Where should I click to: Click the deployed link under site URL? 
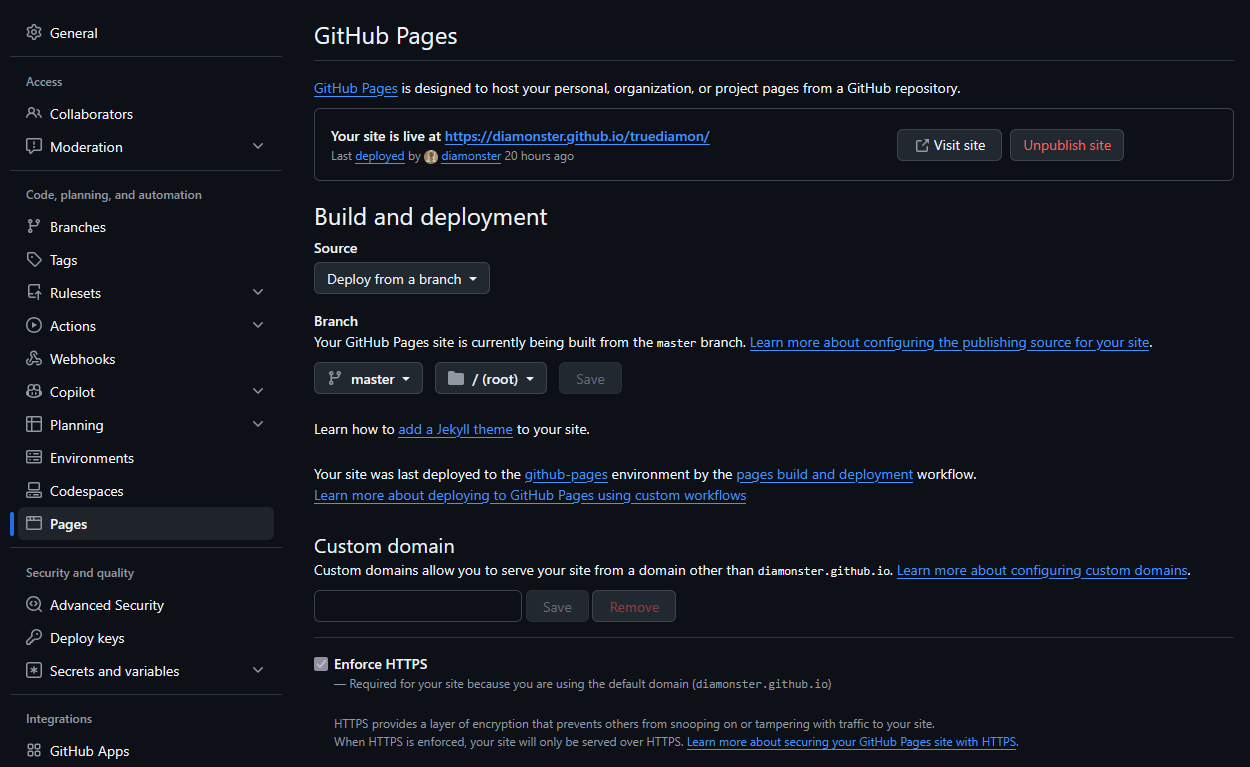click(x=380, y=156)
